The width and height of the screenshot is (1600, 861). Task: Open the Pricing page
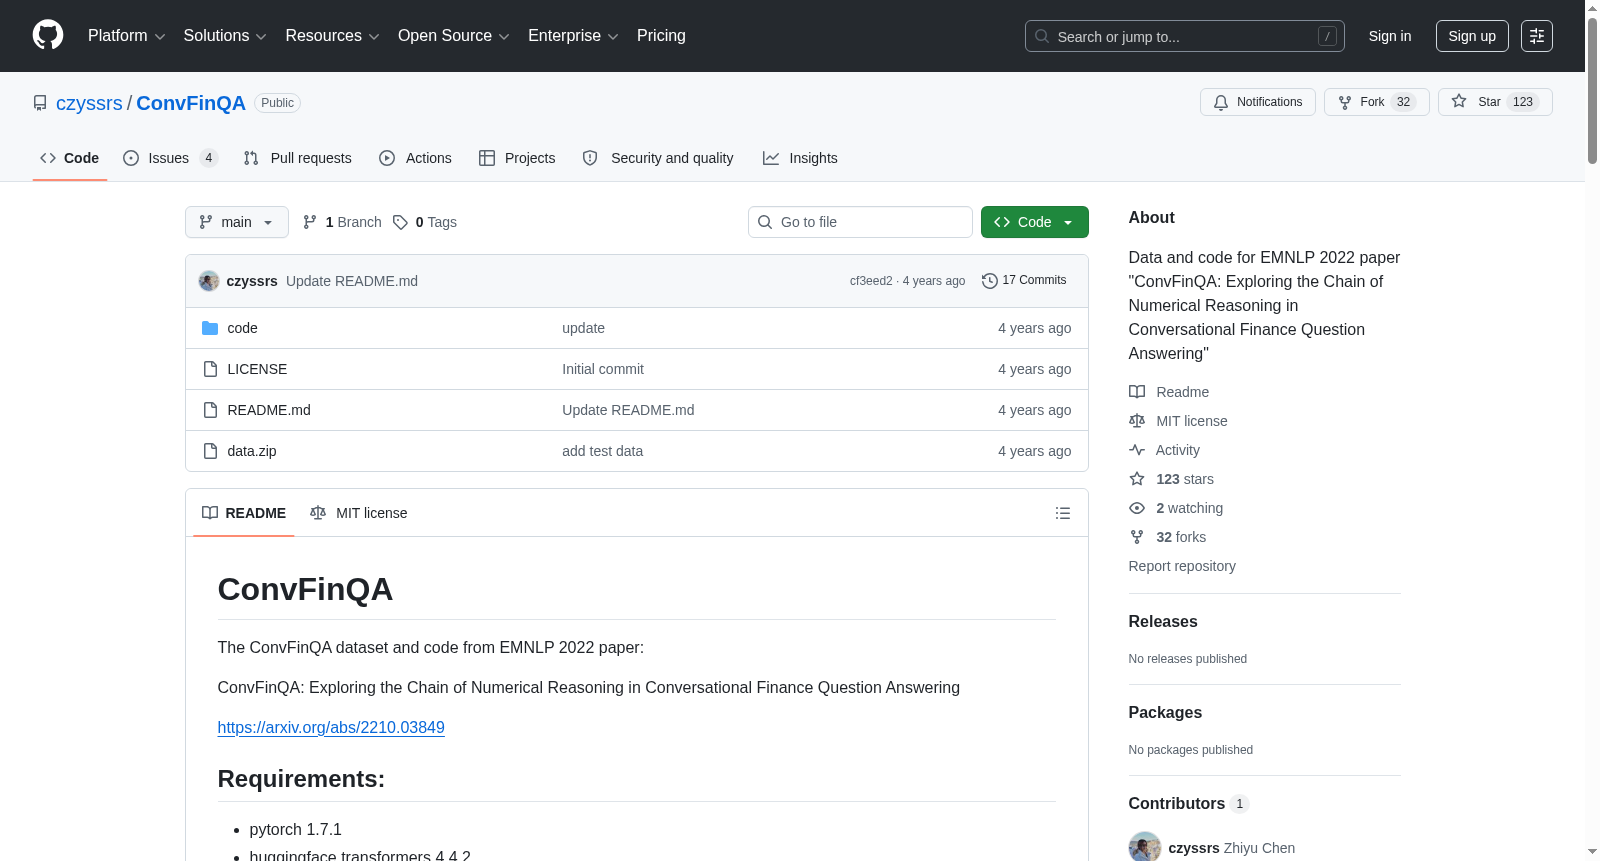pyautogui.click(x=661, y=36)
